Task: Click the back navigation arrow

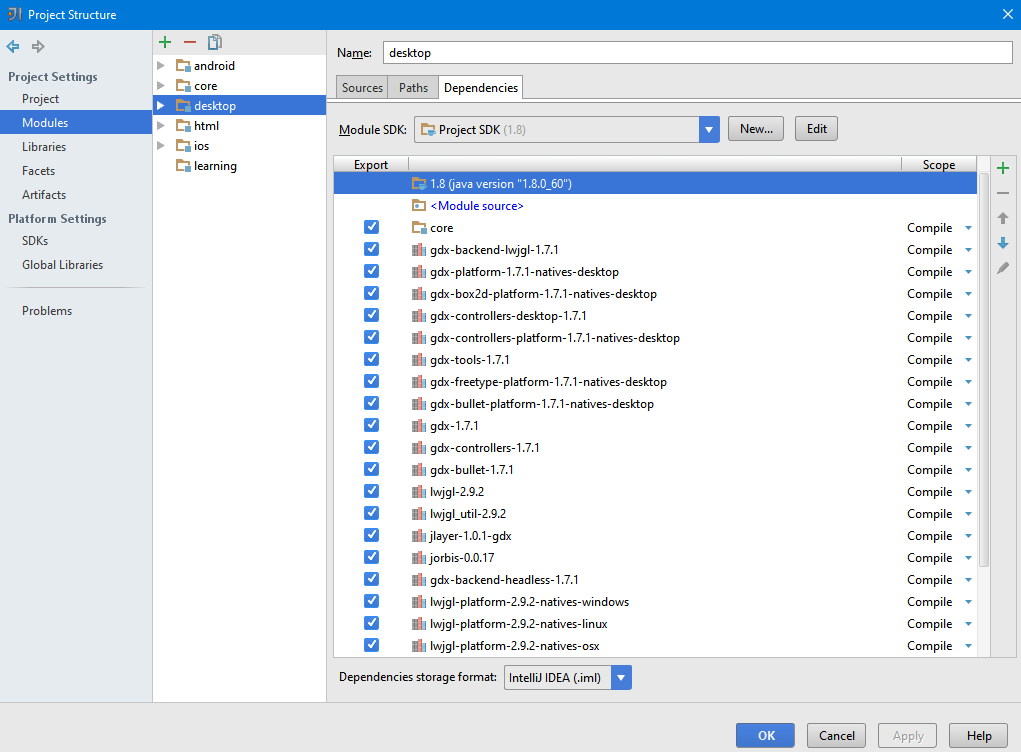Action: click(12, 46)
